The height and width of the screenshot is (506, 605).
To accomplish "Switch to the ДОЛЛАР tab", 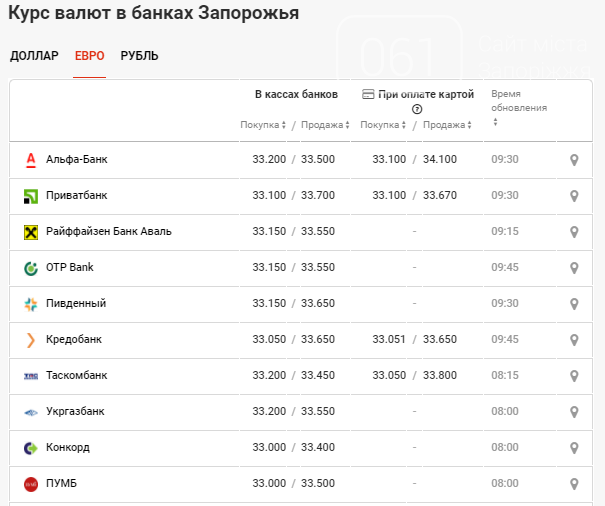I will (x=34, y=56).
